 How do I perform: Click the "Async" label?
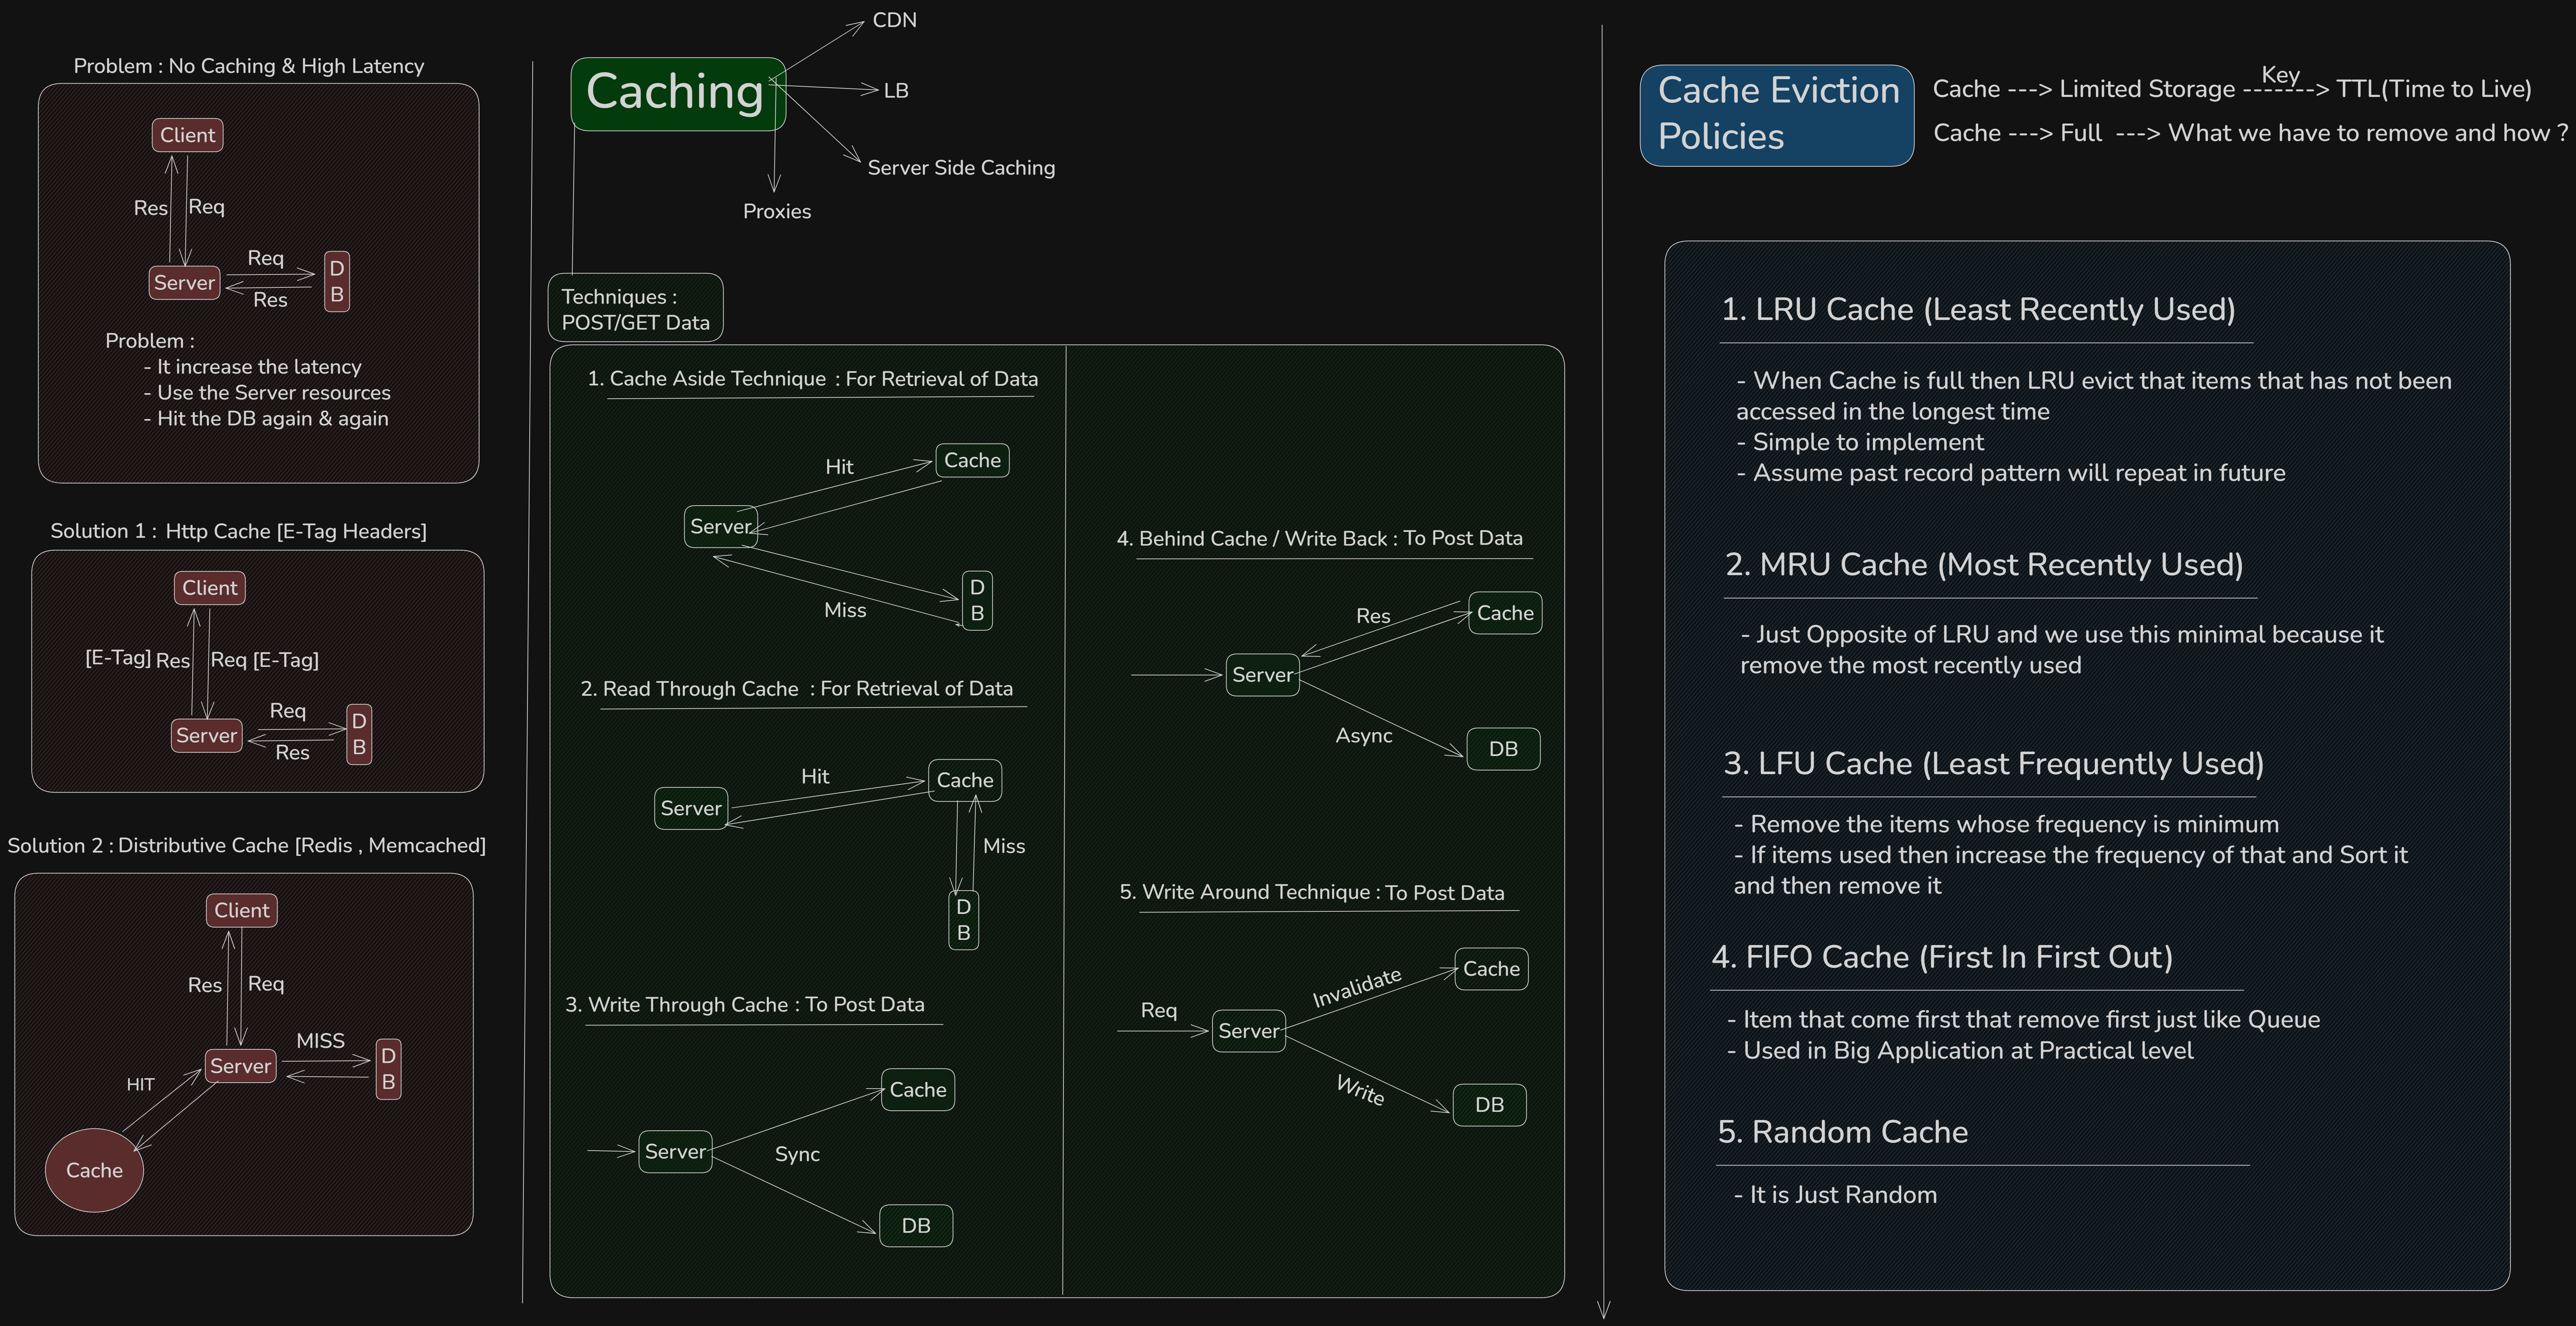[1364, 736]
